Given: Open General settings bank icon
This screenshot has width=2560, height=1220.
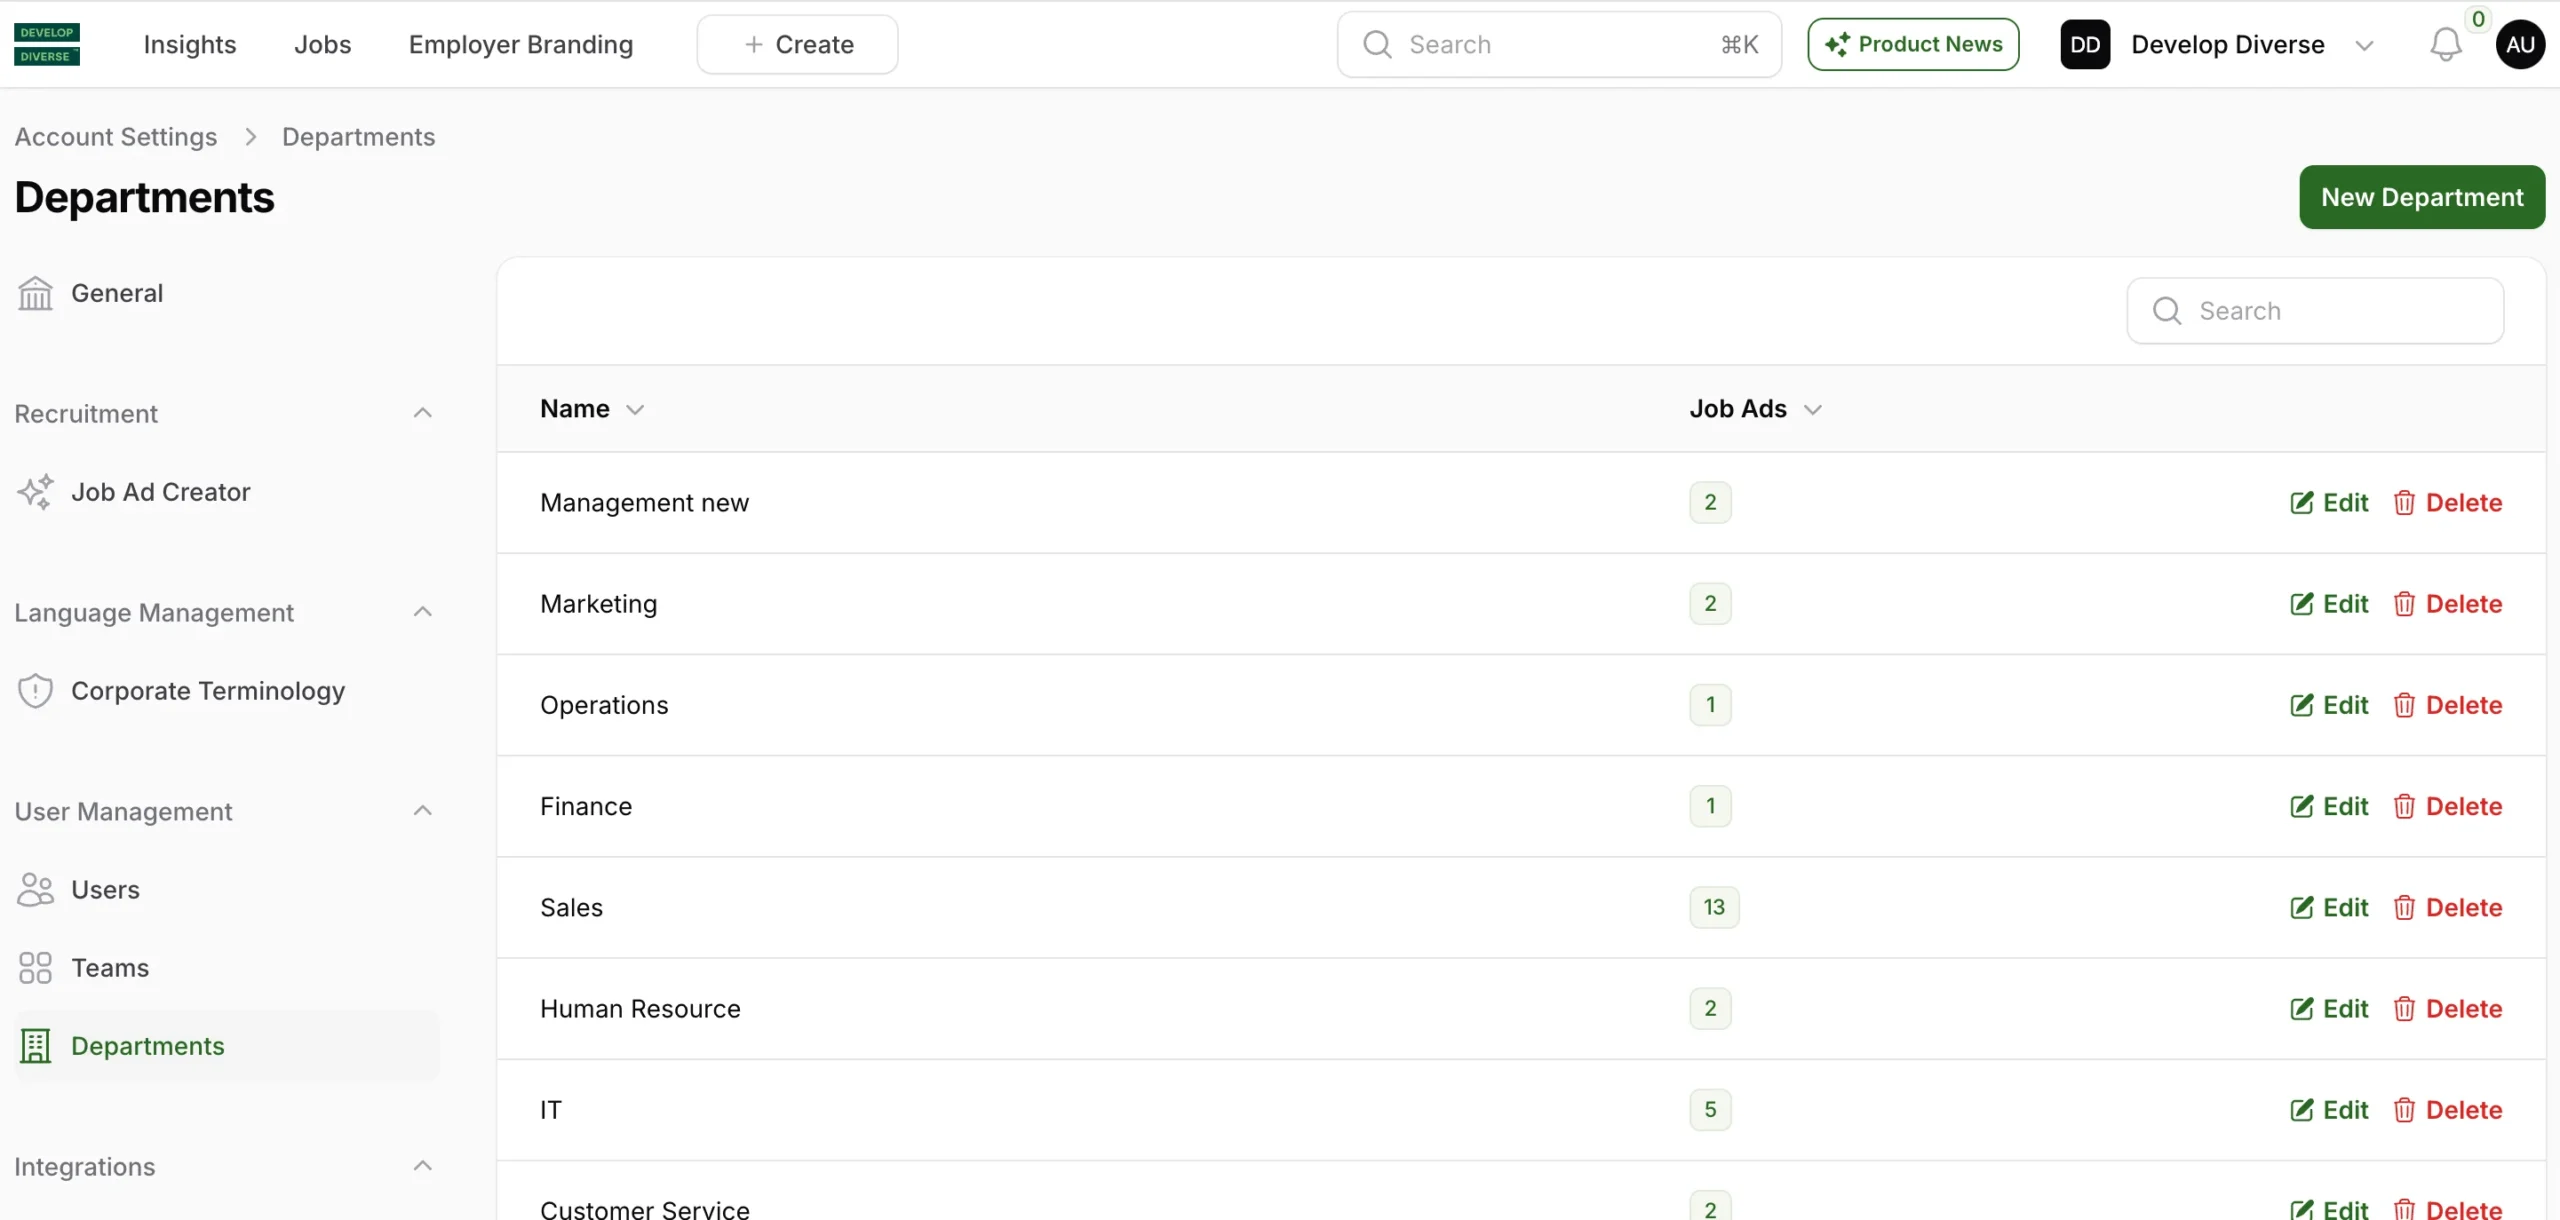Looking at the screenshot, I should point(35,293).
